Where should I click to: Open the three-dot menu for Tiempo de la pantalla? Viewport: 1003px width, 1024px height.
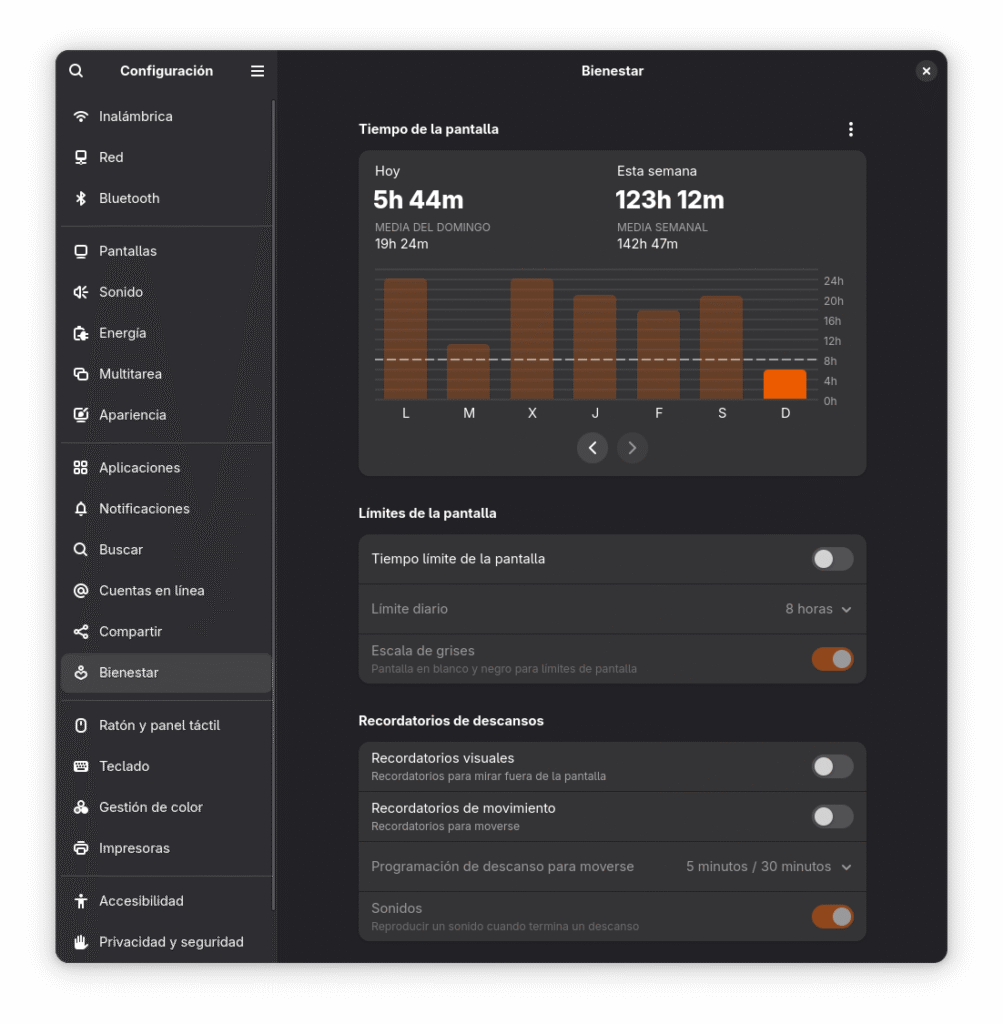coord(850,129)
